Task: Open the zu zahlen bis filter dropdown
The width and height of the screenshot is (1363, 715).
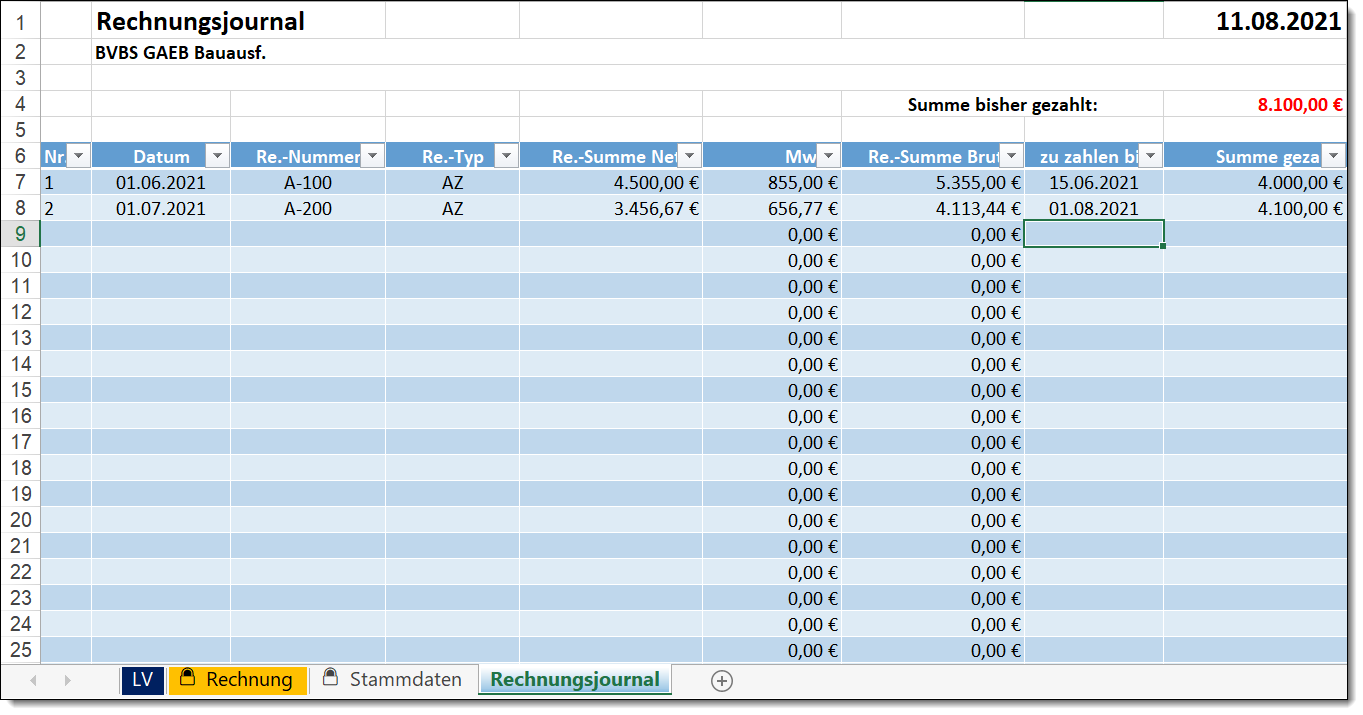Action: (x=1150, y=156)
